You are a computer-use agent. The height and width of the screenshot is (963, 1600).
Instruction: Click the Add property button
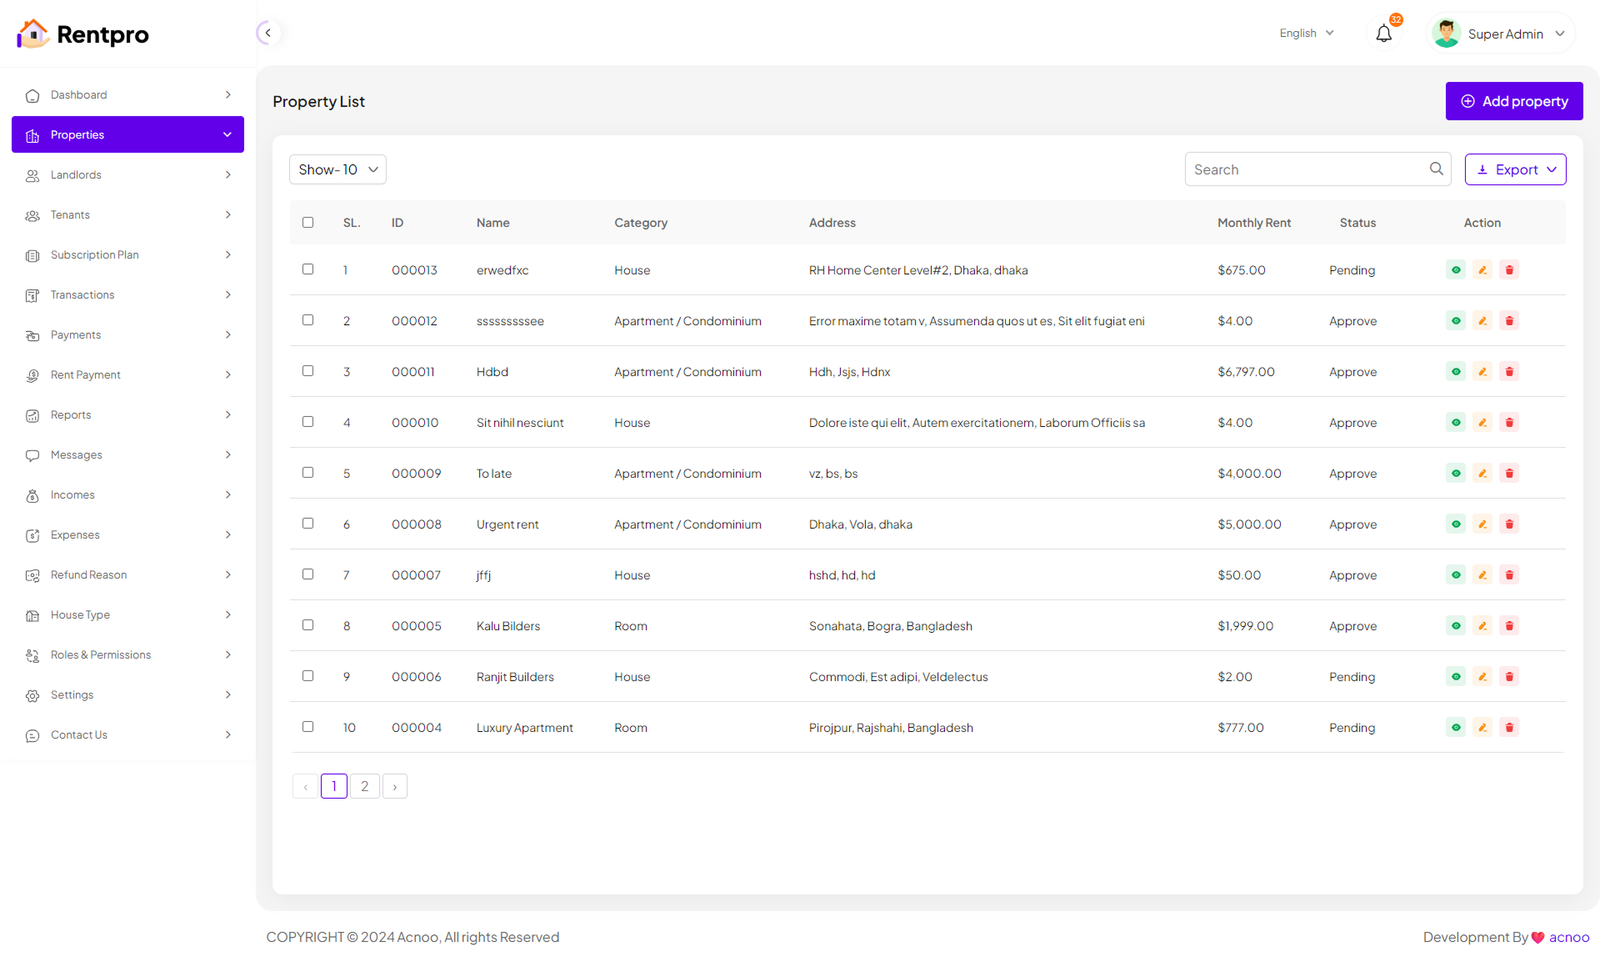(x=1513, y=101)
